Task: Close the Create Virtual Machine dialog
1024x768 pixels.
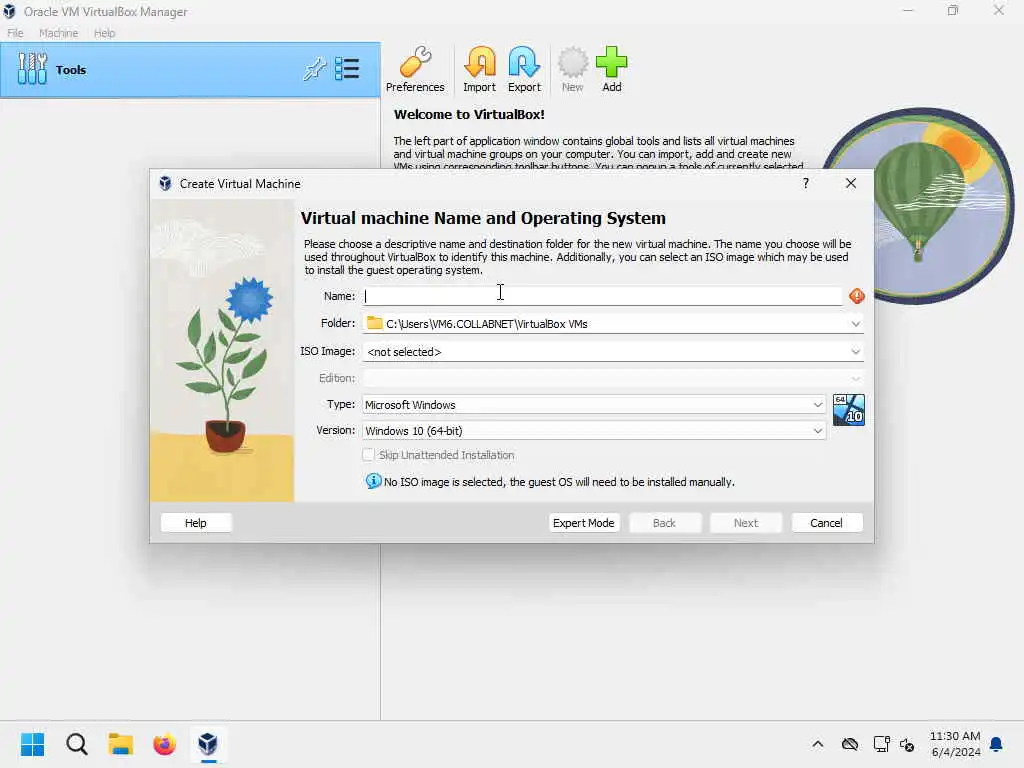Action: pos(850,184)
